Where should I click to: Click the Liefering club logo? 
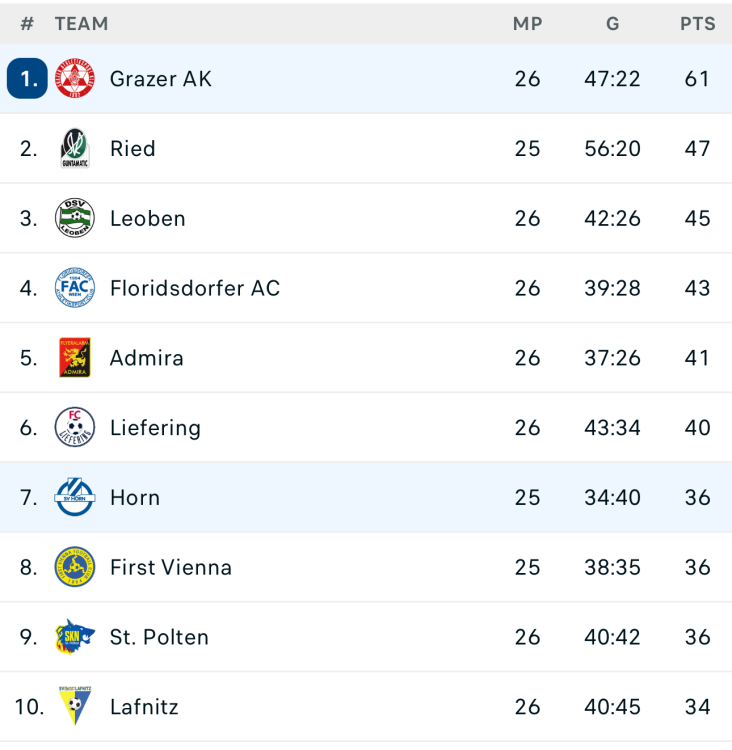[x=75, y=428]
